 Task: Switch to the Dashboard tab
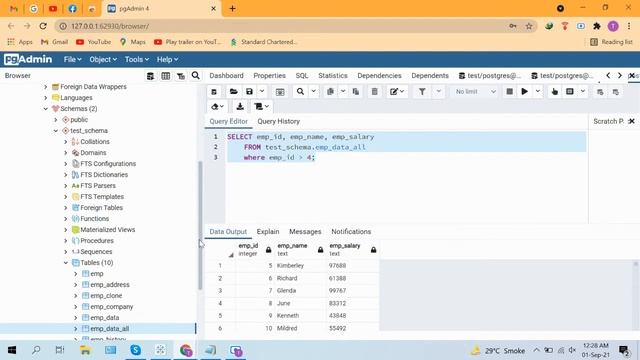[x=227, y=76]
